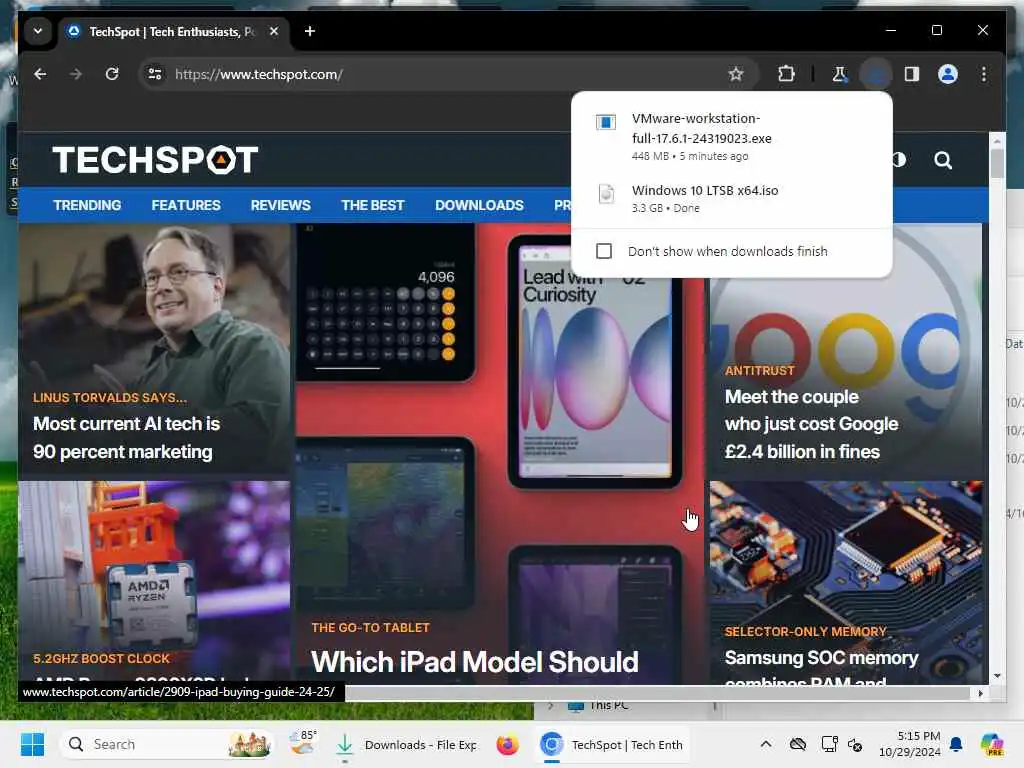
Task: Open VMware-workstation download entry
Action: [731, 136]
